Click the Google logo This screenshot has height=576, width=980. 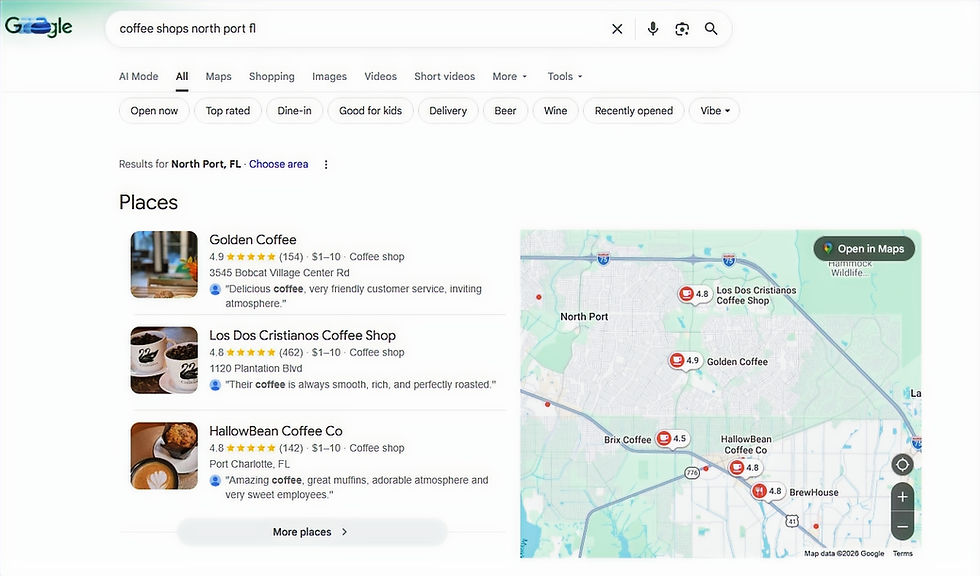click(x=39, y=26)
